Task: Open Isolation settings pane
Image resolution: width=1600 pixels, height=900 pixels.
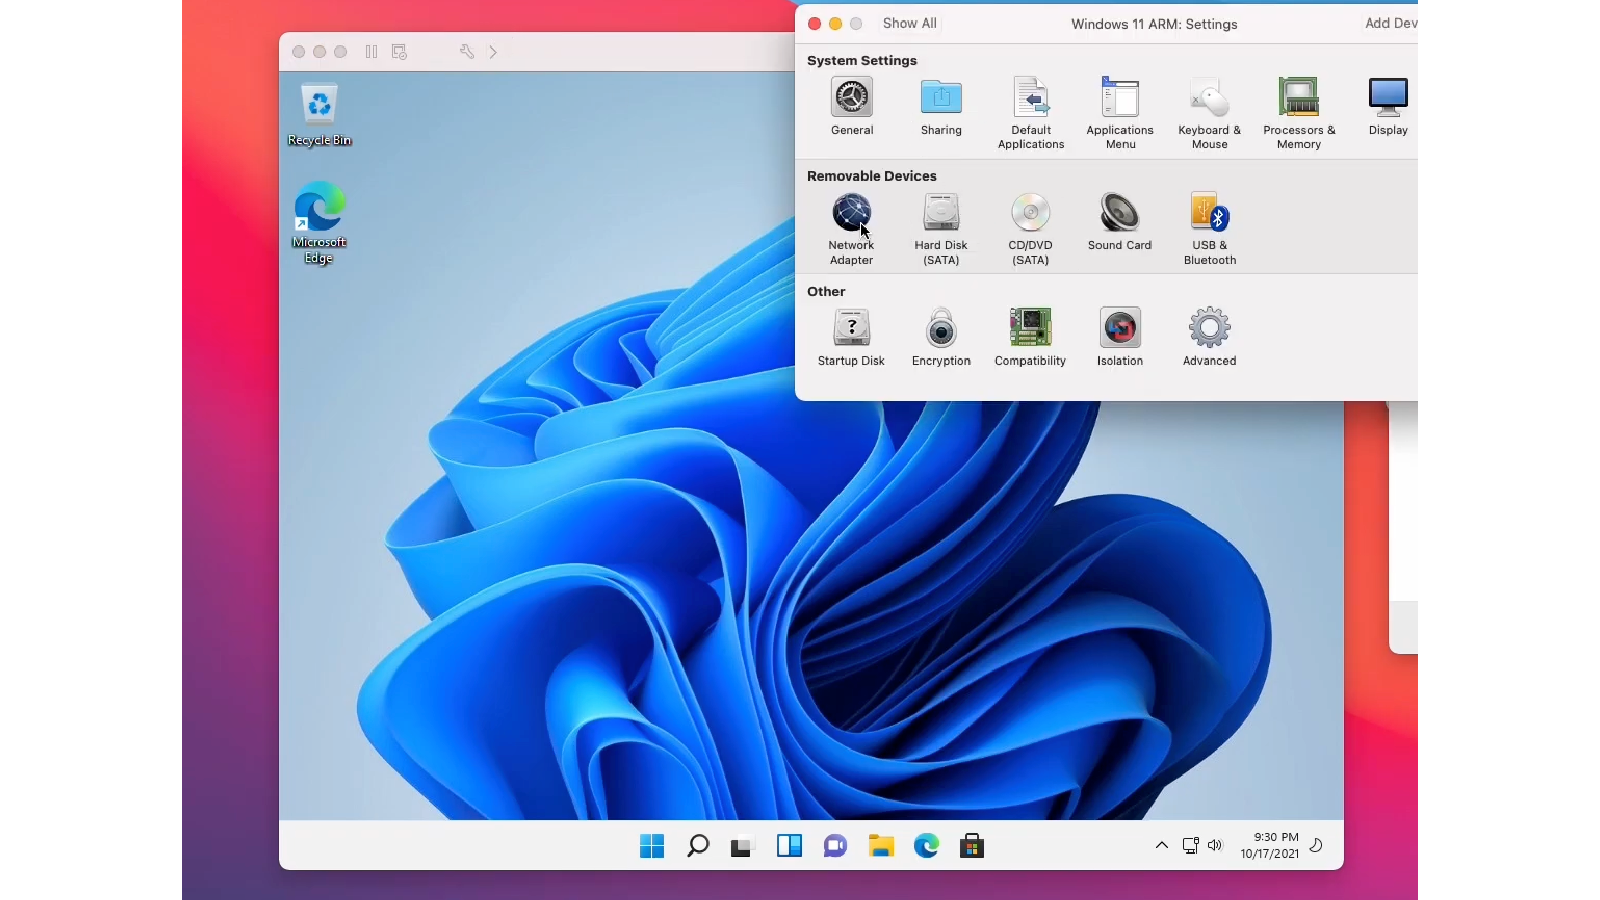Action: coord(1120,337)
